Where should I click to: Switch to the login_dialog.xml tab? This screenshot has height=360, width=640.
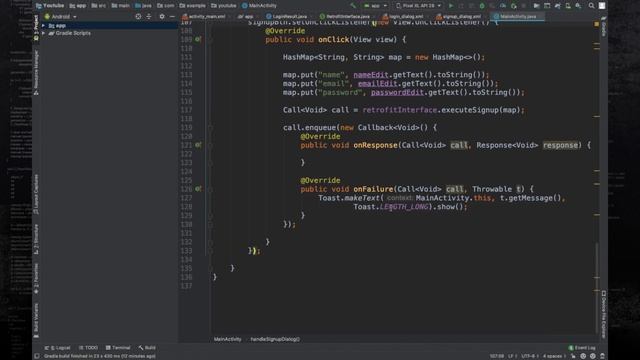403,17
